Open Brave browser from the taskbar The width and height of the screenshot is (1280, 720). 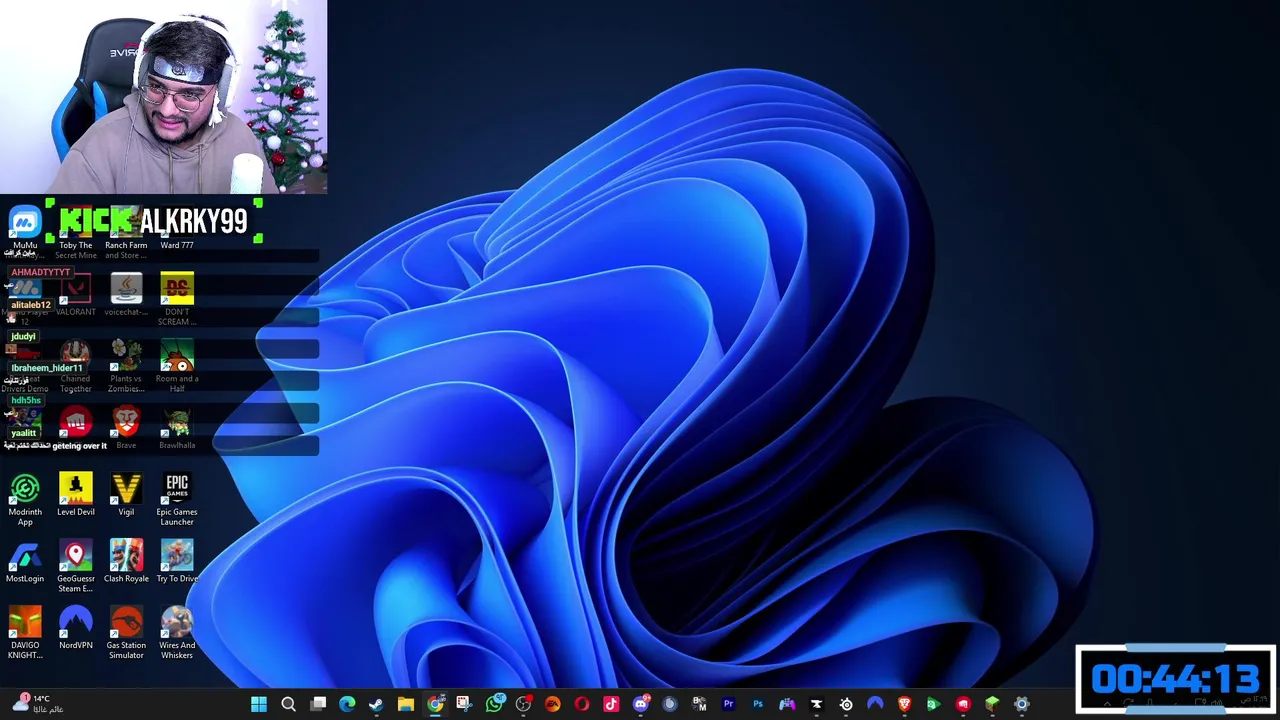coord(904,704)
